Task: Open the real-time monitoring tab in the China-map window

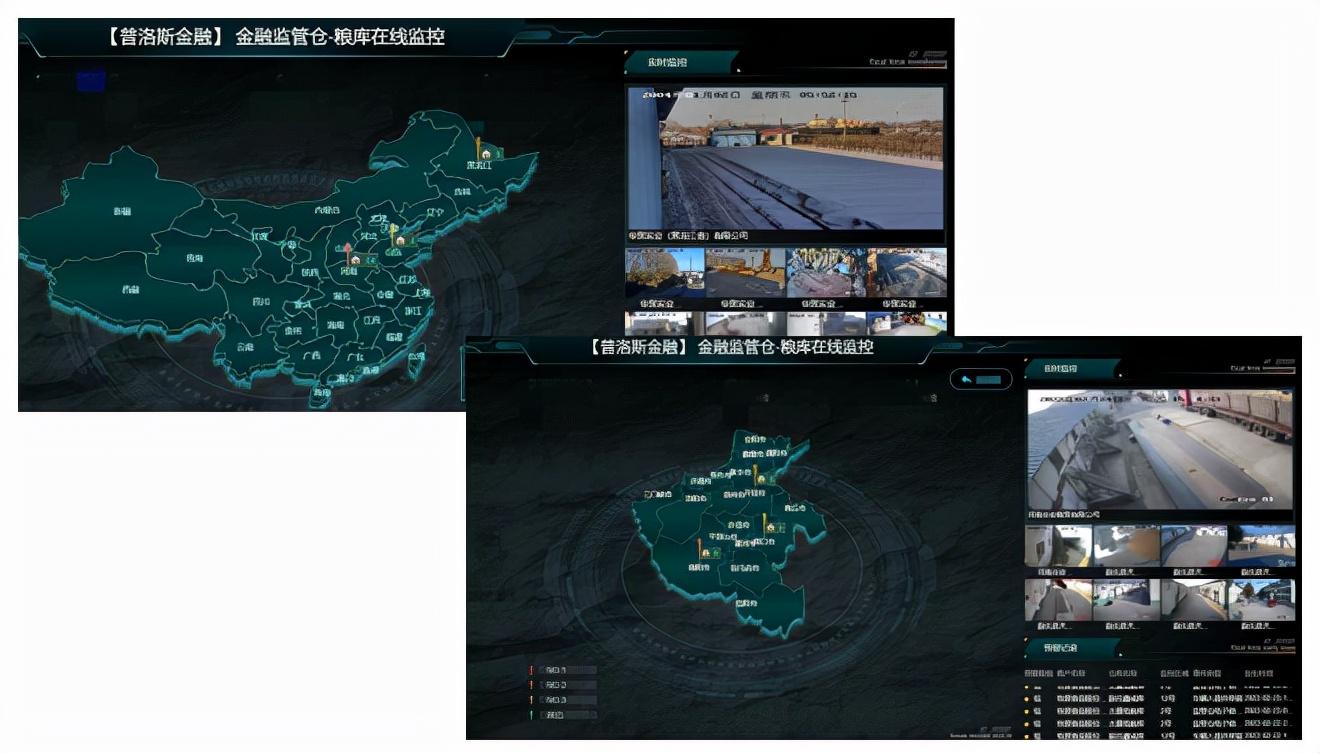Action: 681,62
